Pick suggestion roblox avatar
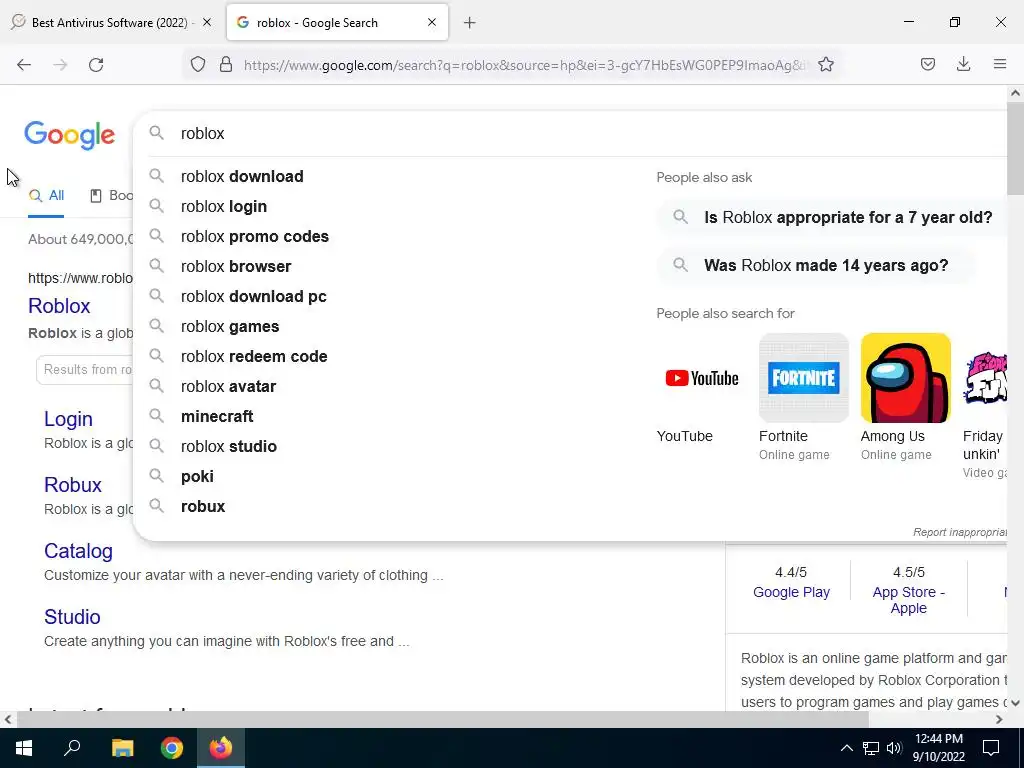Image resolution: width=1024 pixels, height=768 pixels. point(229,387)
